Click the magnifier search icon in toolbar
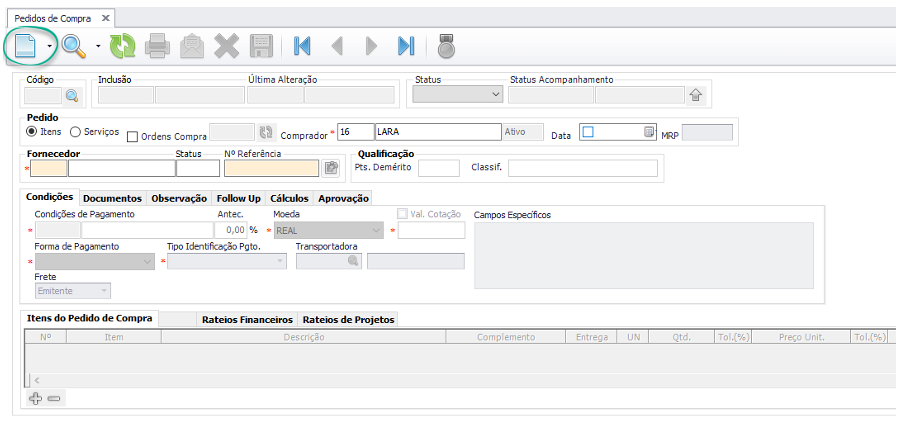 (73, 45)
